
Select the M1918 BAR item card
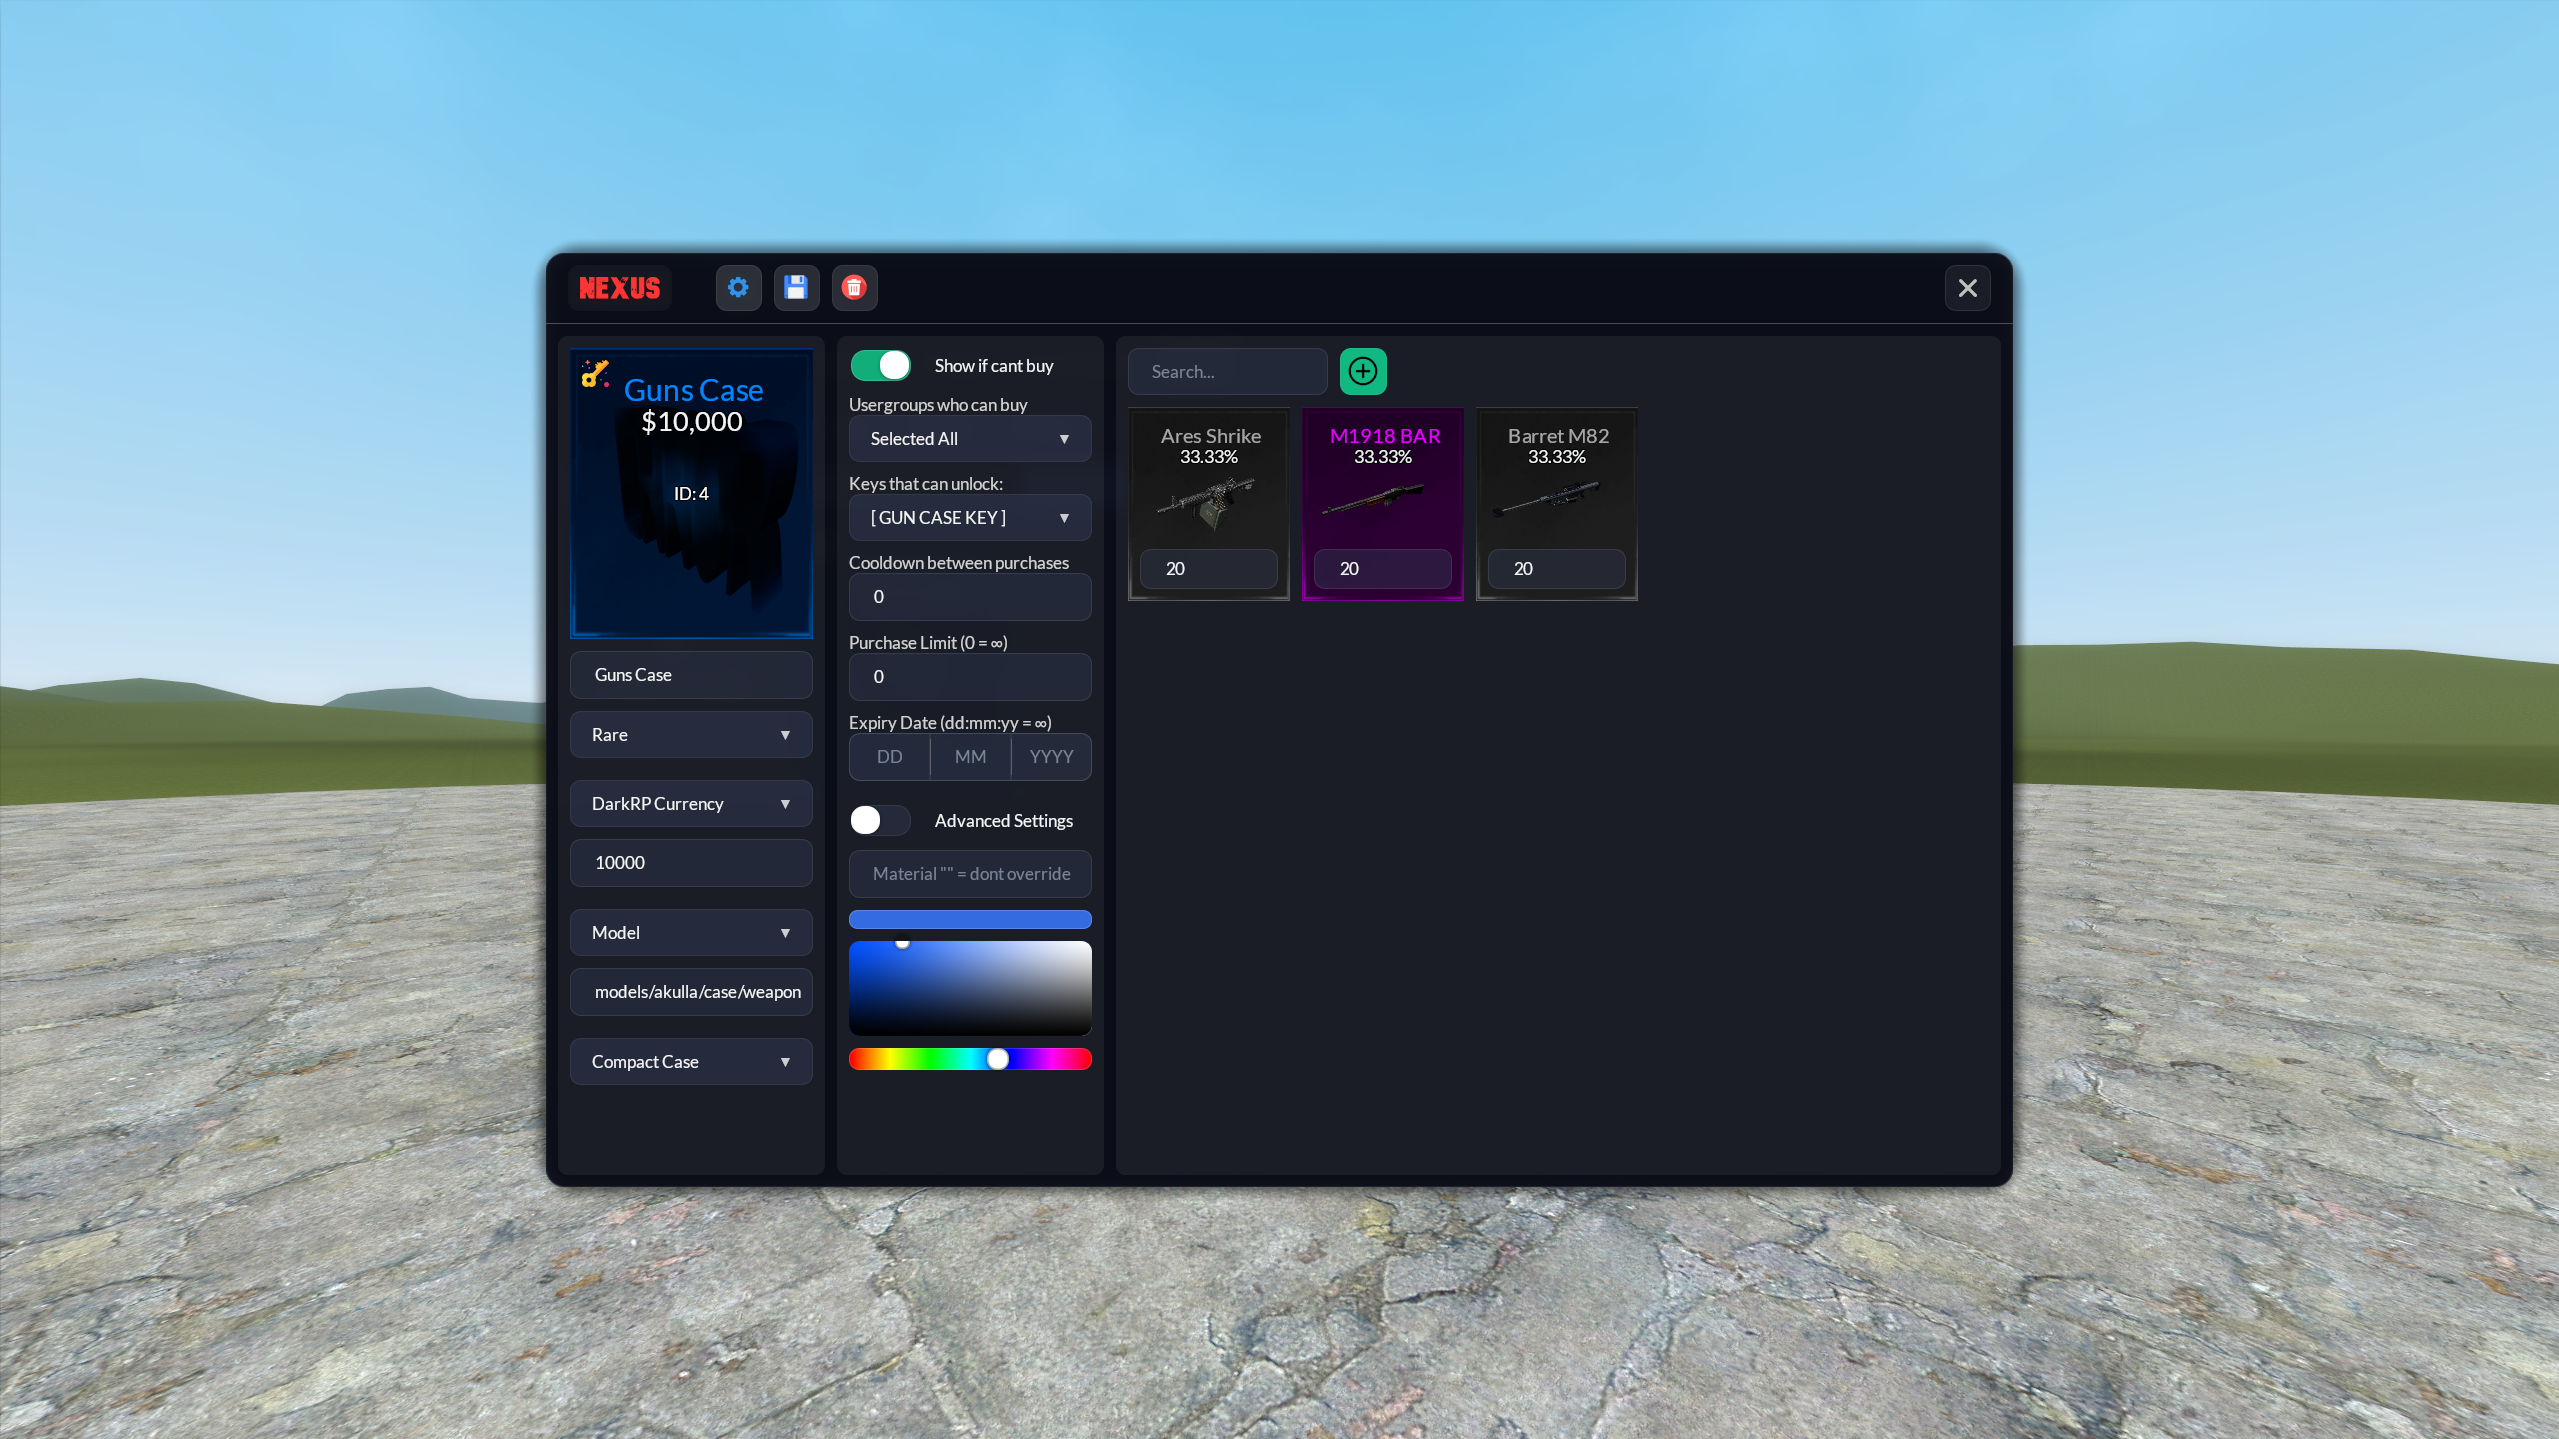[x=1383, y=504]
